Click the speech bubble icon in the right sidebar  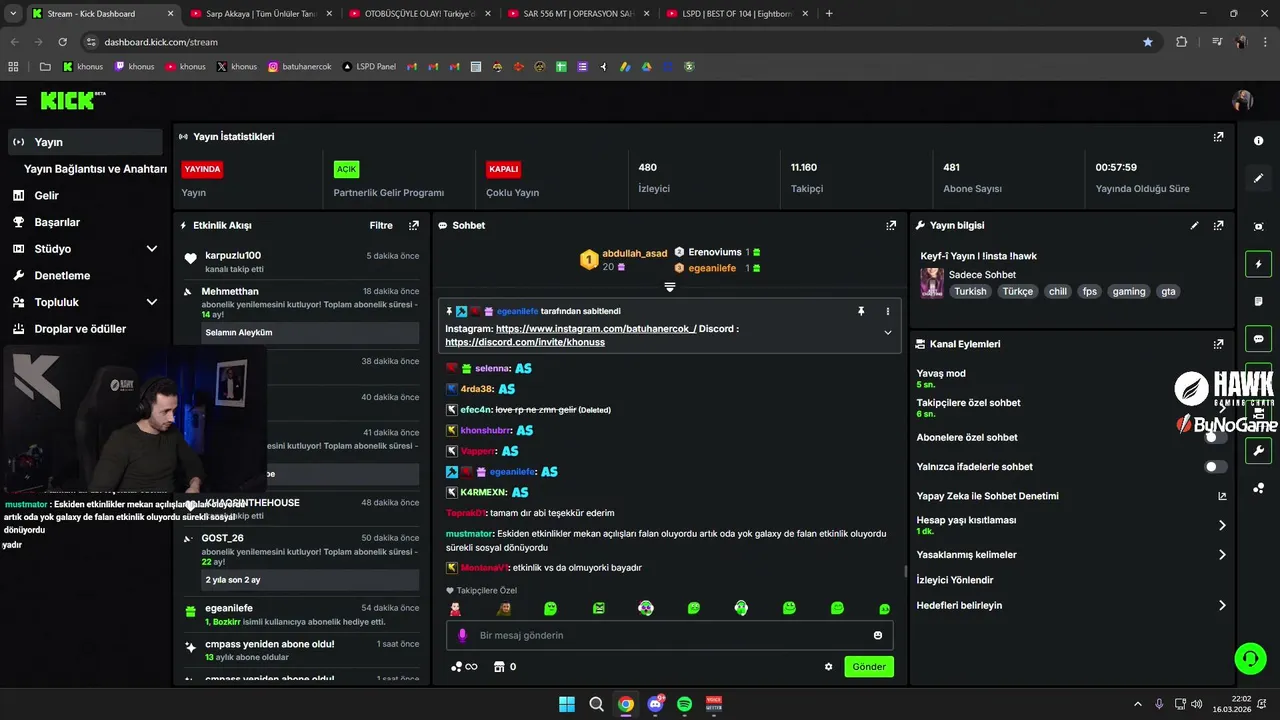1258,338
